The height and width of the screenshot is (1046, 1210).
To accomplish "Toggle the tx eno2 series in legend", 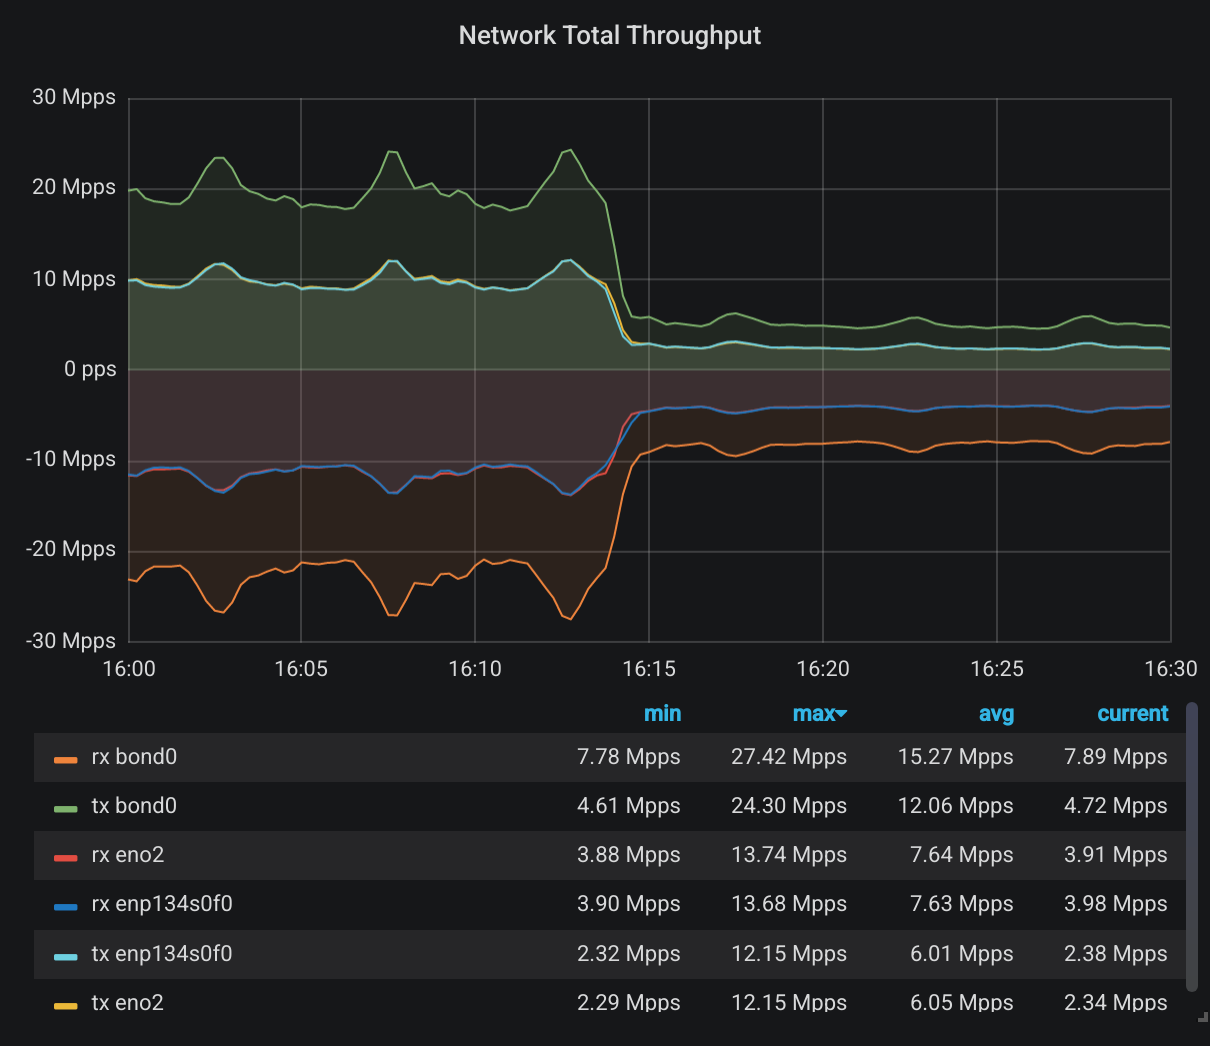I will (x=127, y=1002).
